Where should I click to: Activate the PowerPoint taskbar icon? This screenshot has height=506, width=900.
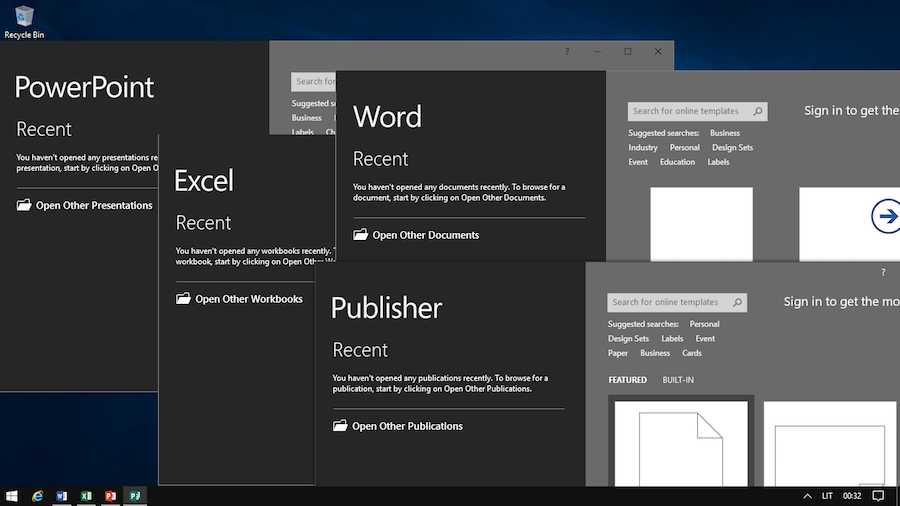click(x=110, y=496)
